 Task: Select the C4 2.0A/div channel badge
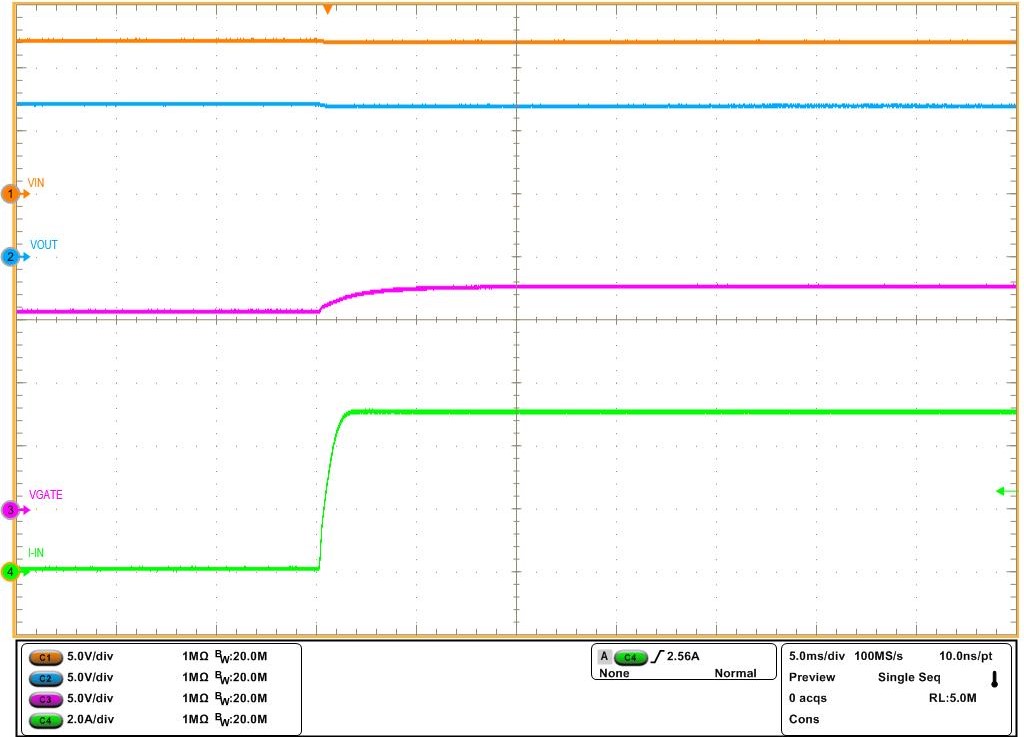point(45,719)
